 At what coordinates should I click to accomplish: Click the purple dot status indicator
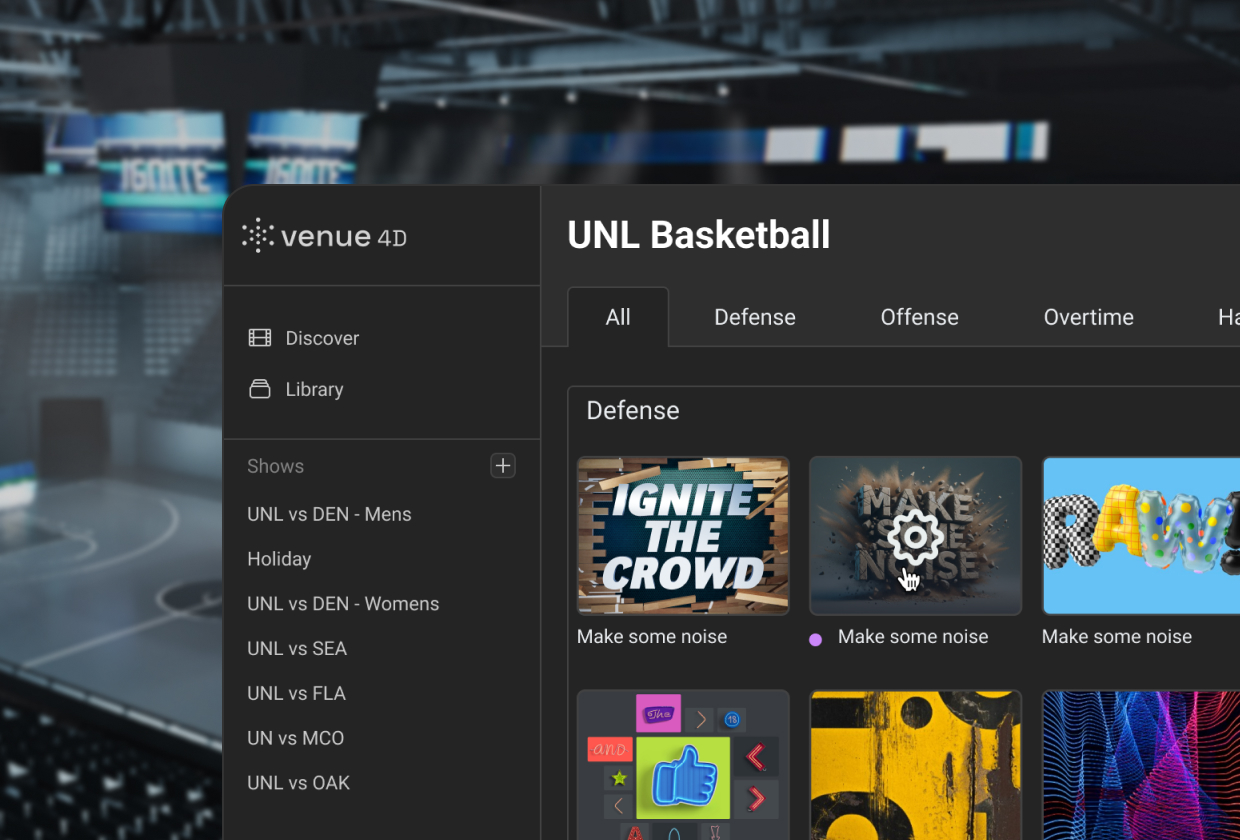point(815,639)
